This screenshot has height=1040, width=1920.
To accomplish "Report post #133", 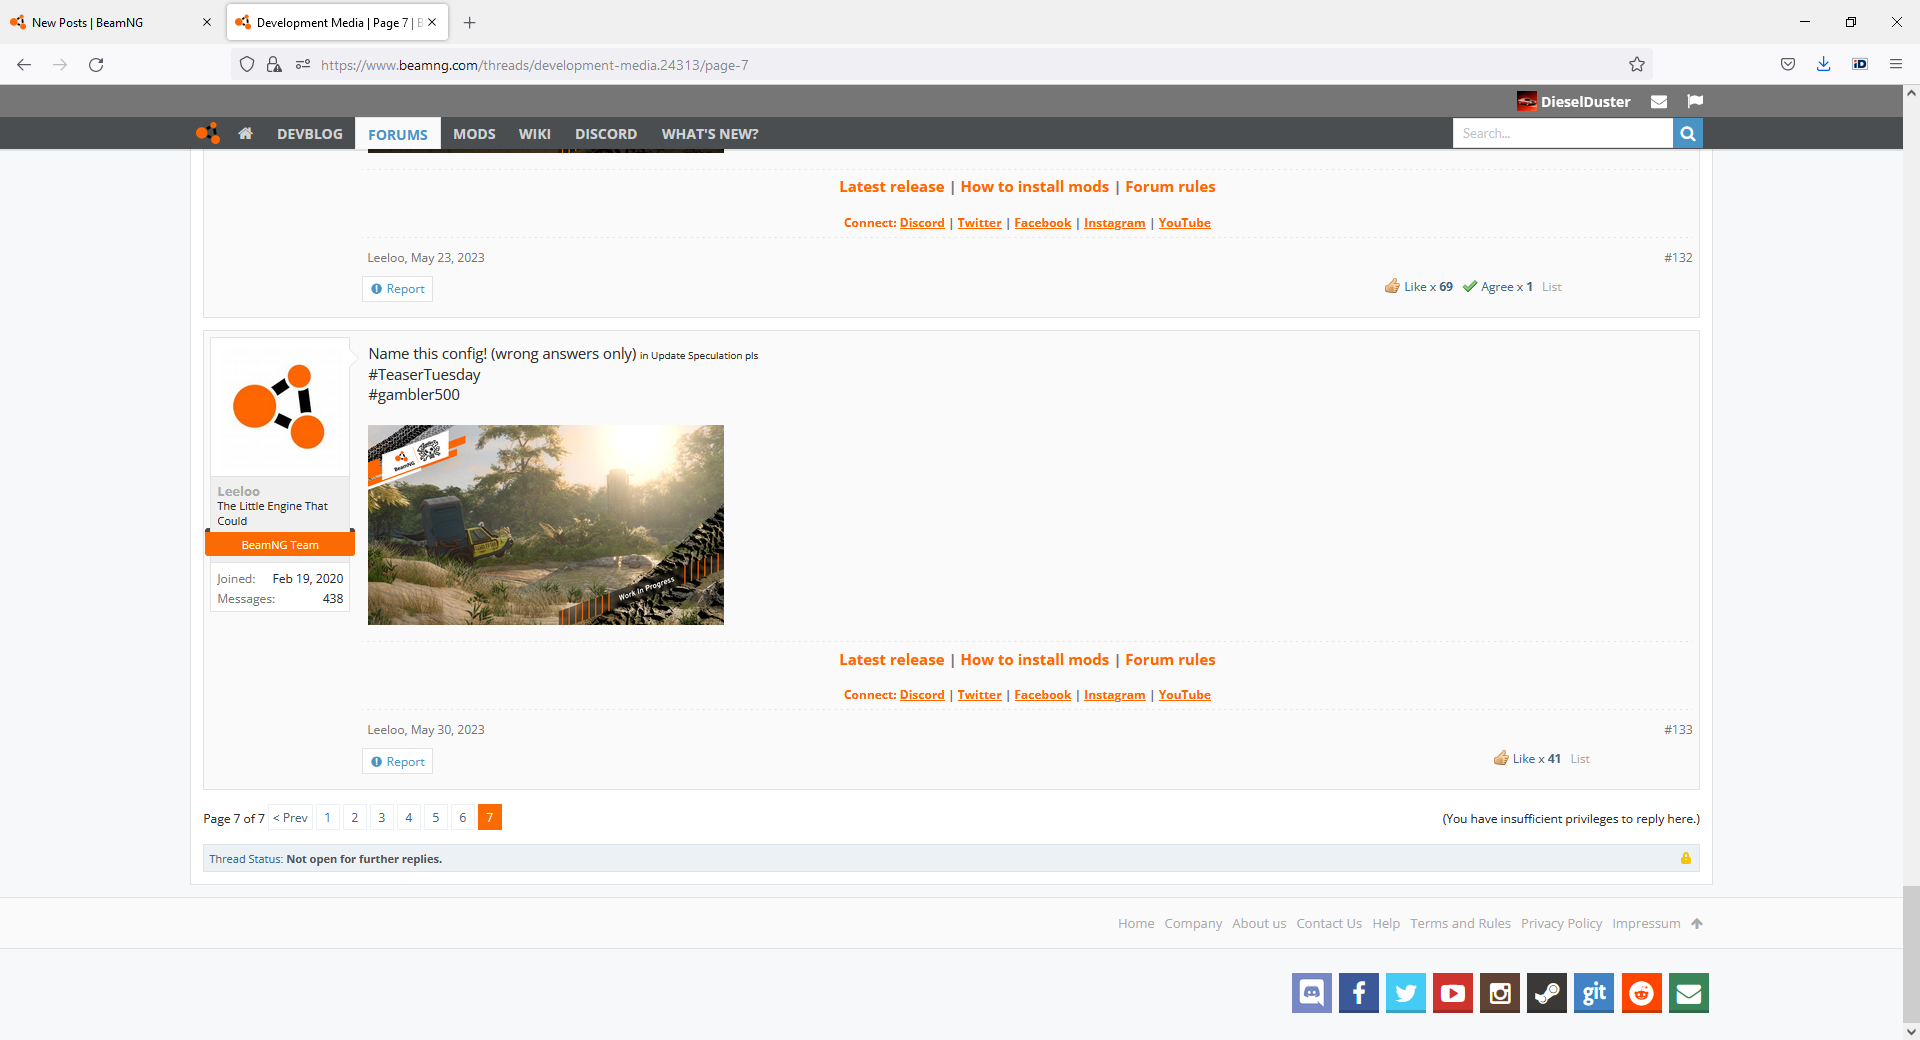I will (397, 761).
